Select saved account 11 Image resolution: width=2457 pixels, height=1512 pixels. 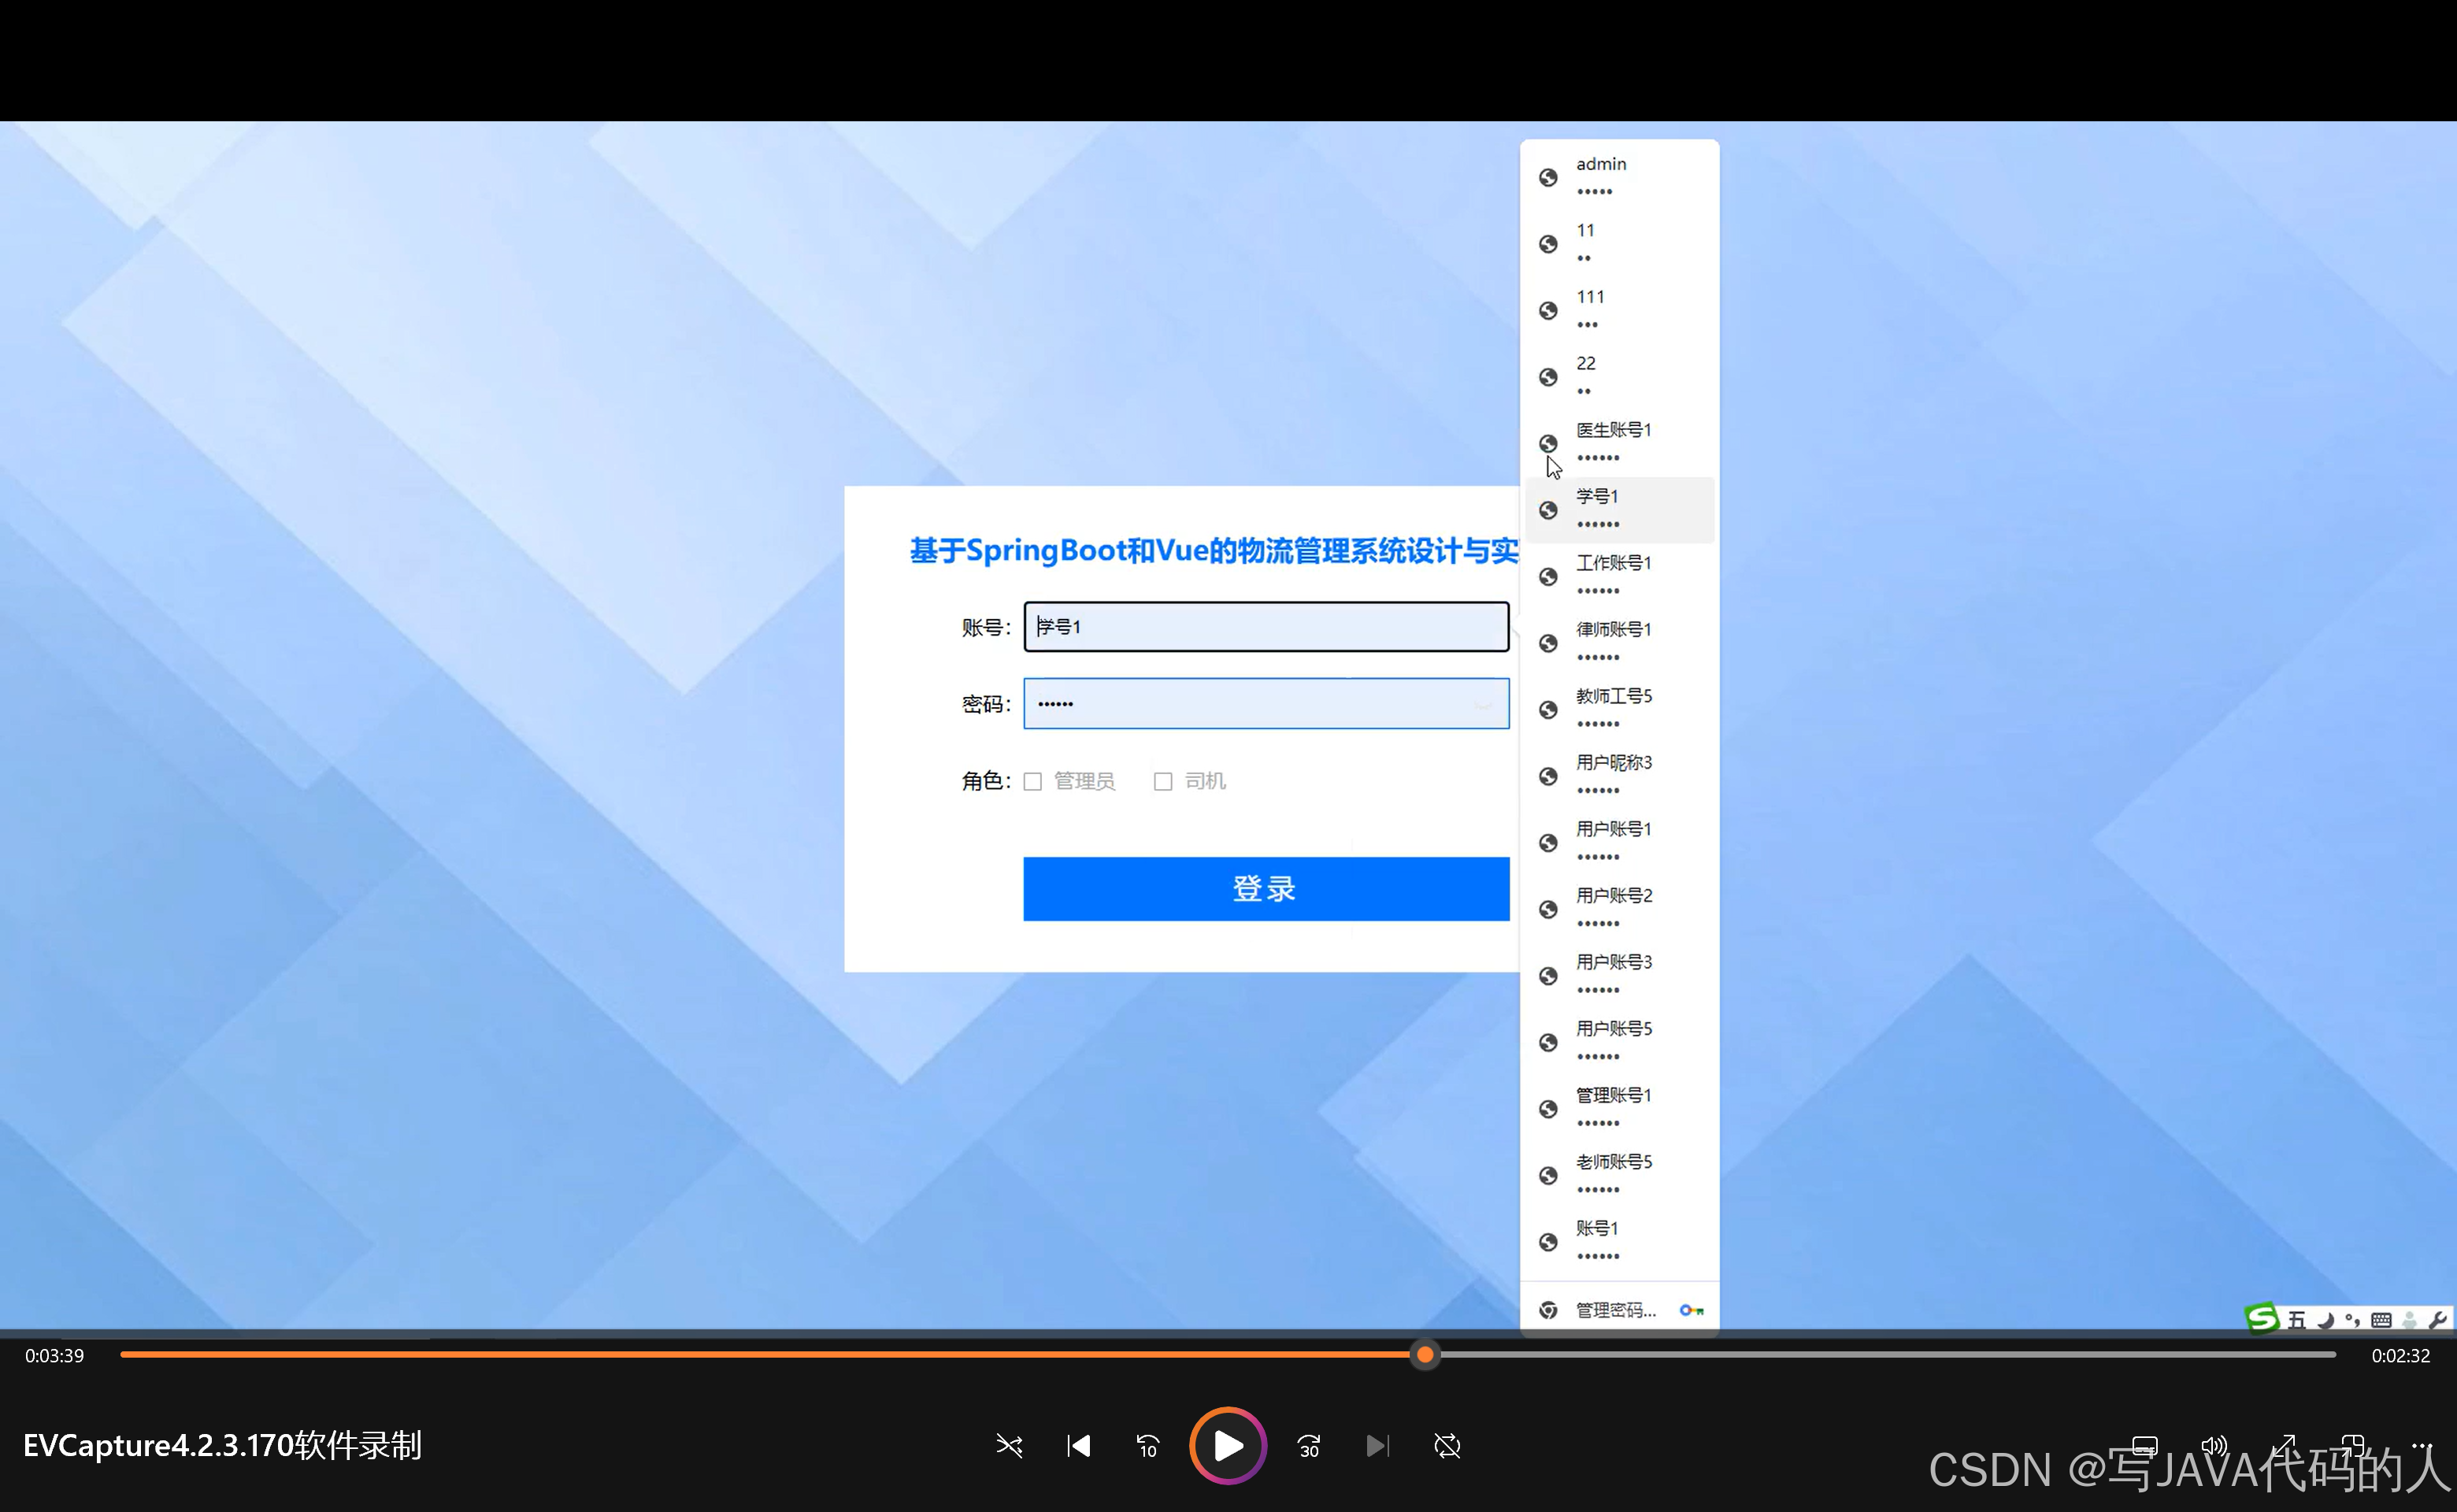point(1619,244)
